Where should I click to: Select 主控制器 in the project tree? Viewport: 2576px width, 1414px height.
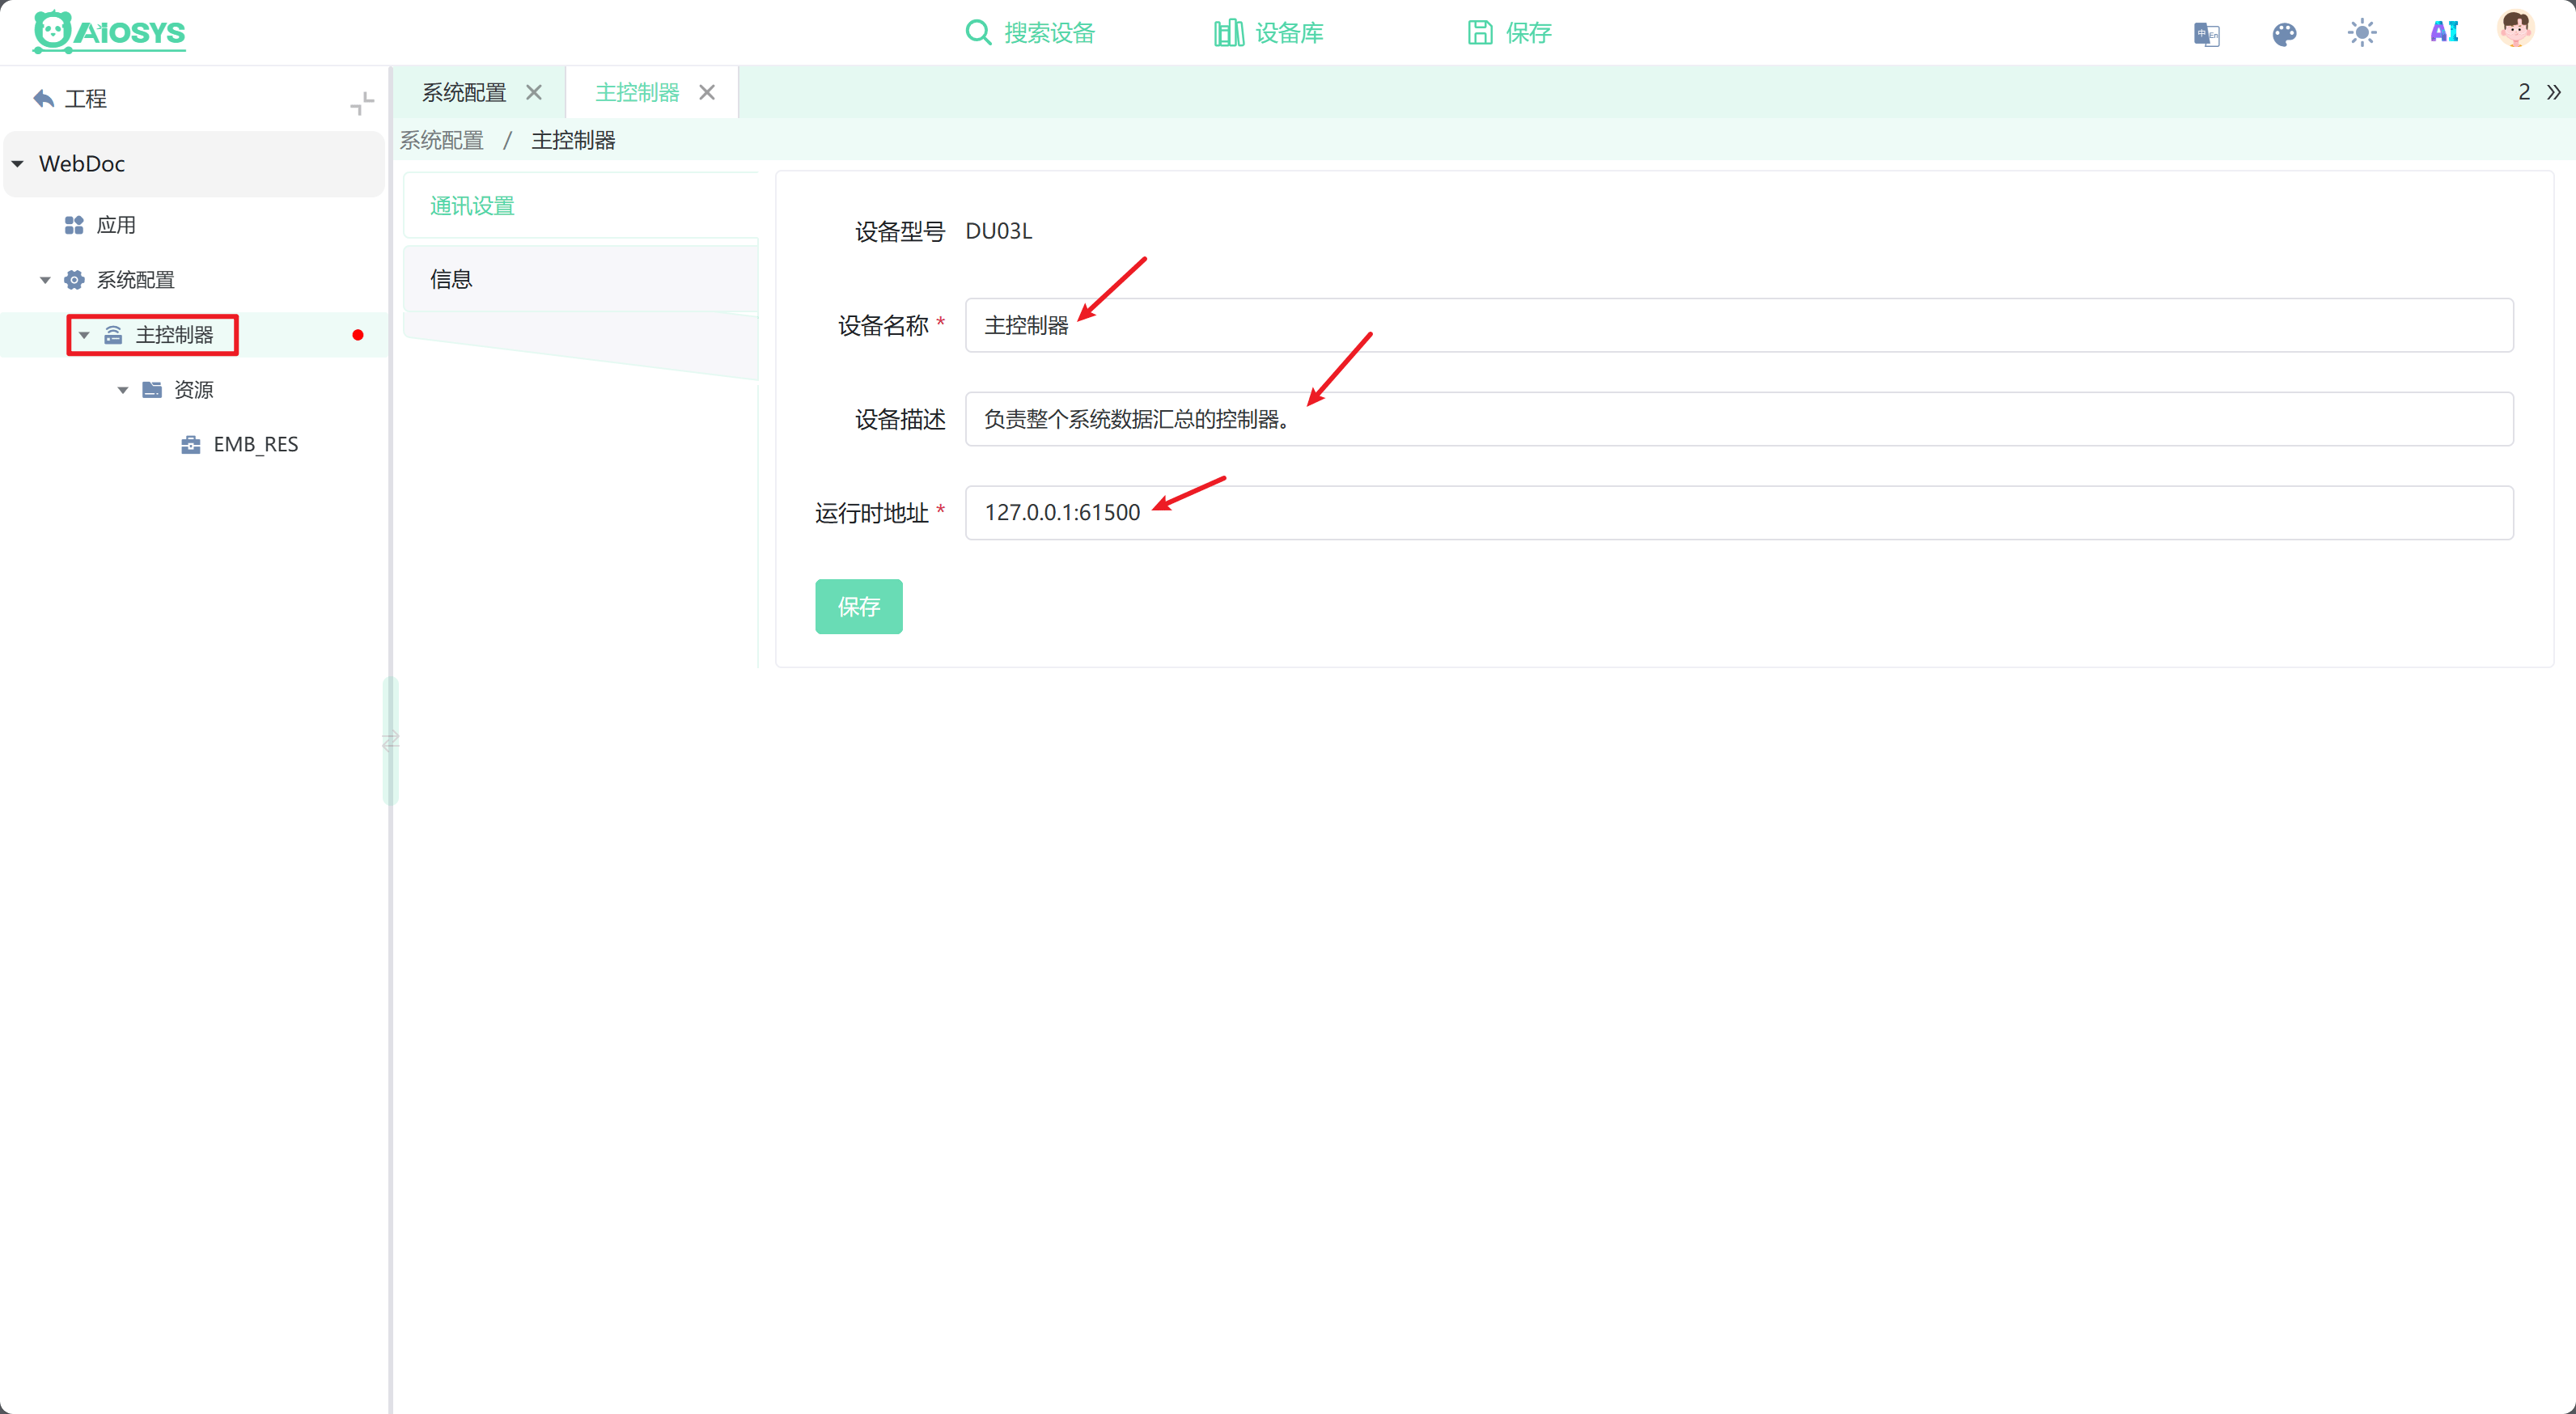click(174, 335)
